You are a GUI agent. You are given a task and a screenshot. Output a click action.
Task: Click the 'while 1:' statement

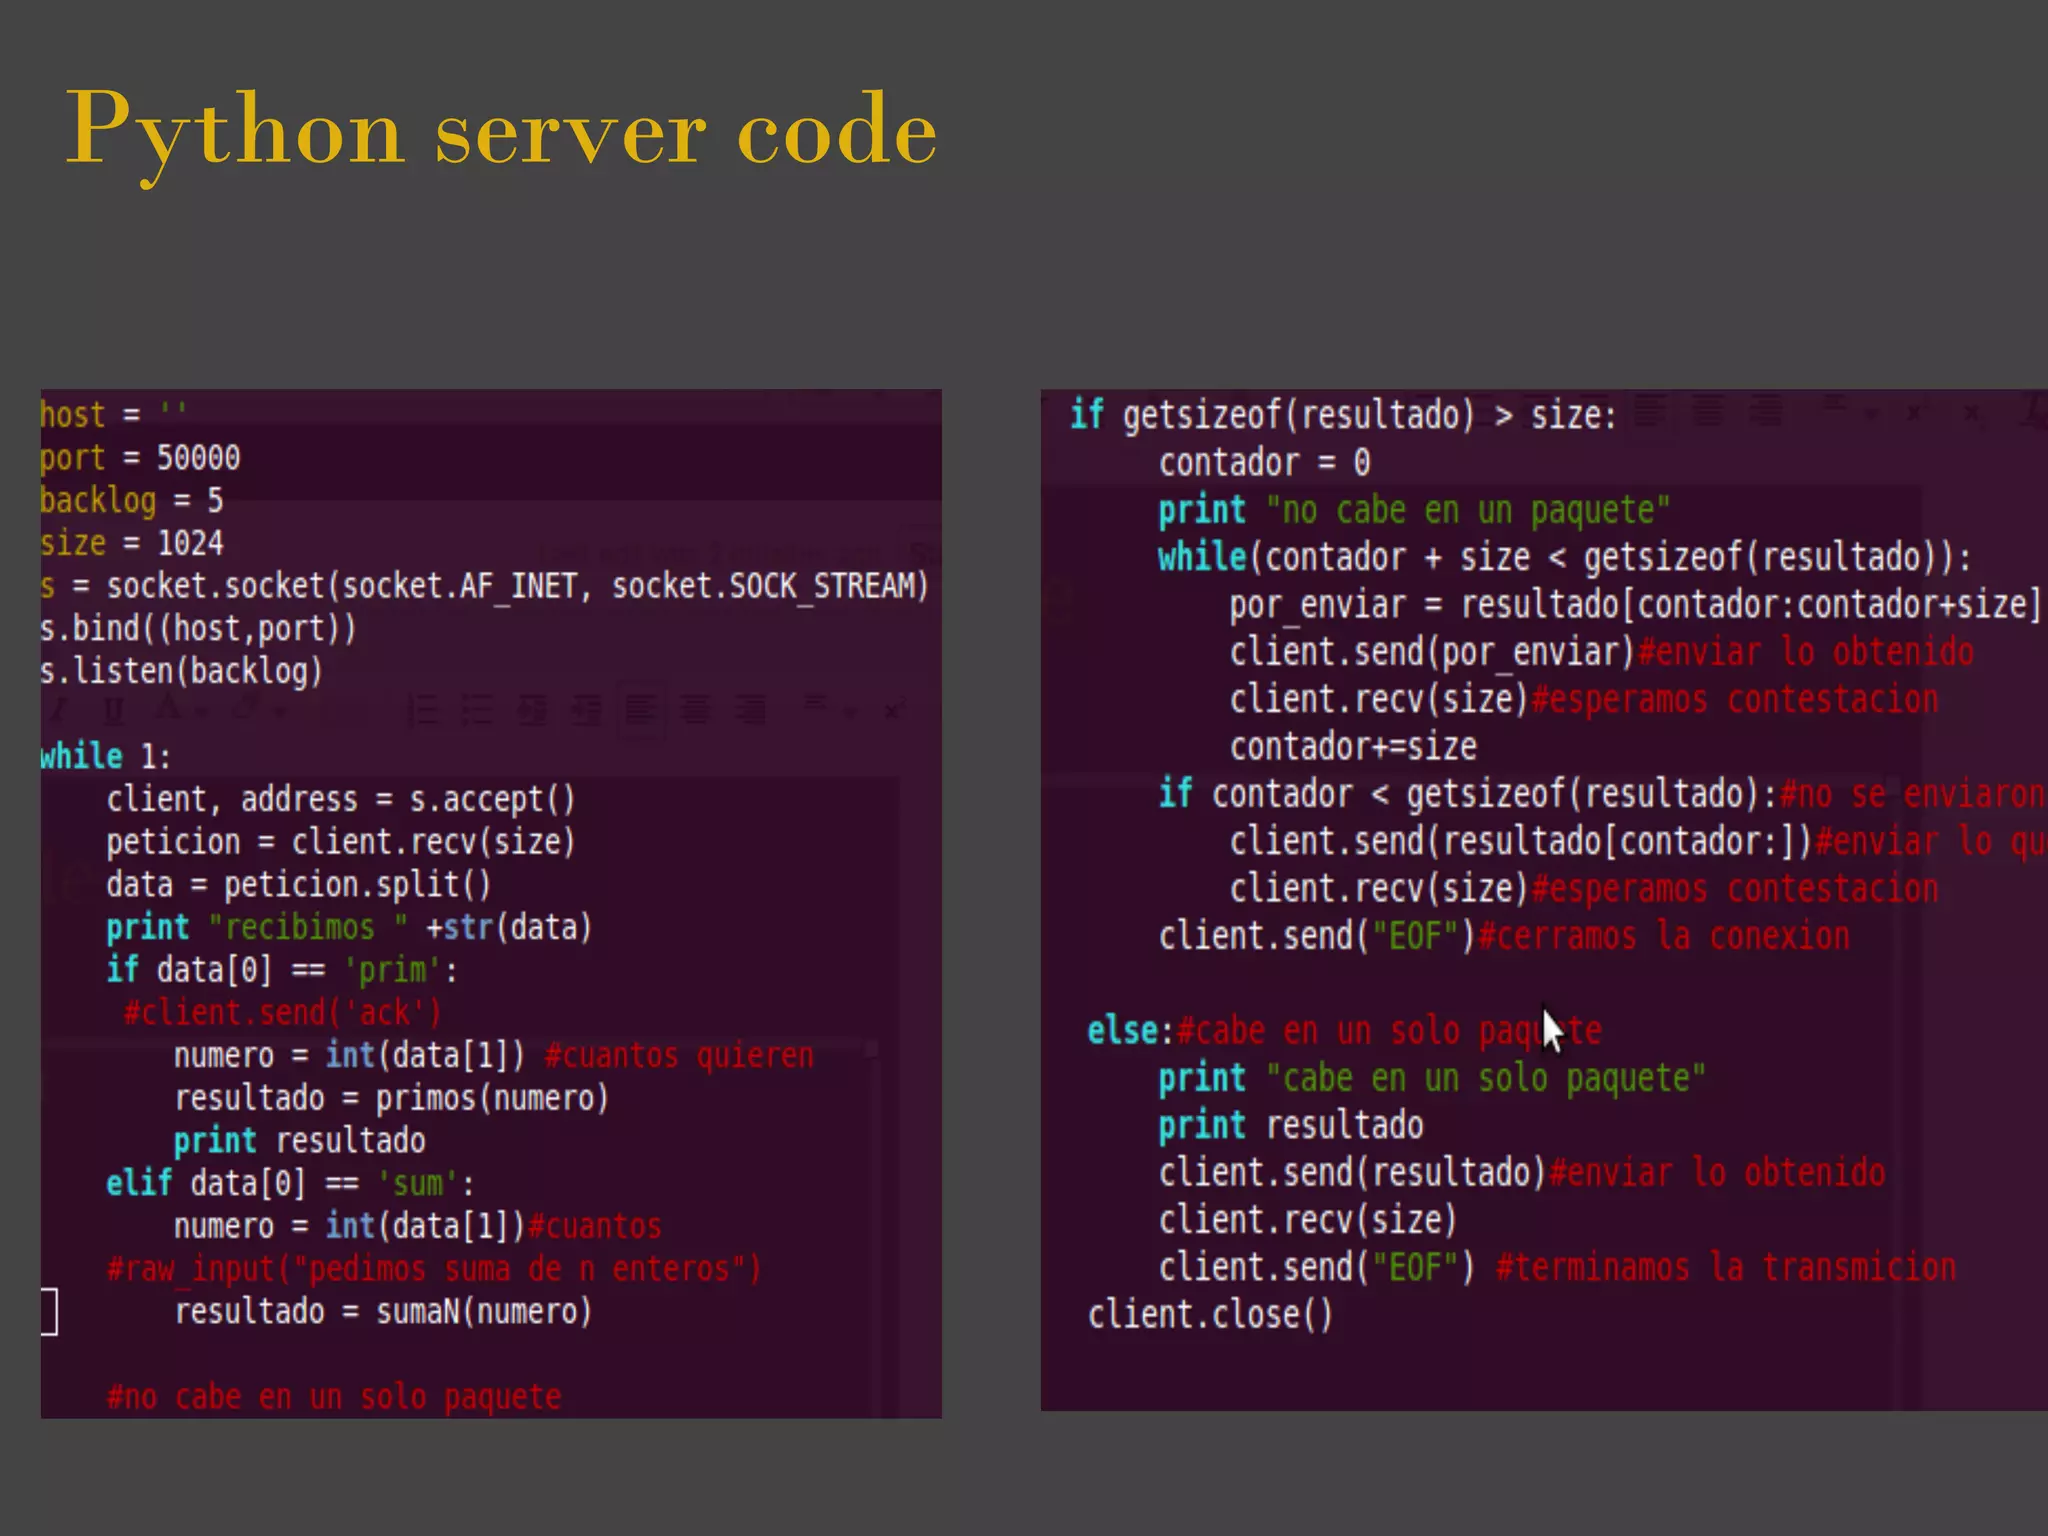(106, 755)
